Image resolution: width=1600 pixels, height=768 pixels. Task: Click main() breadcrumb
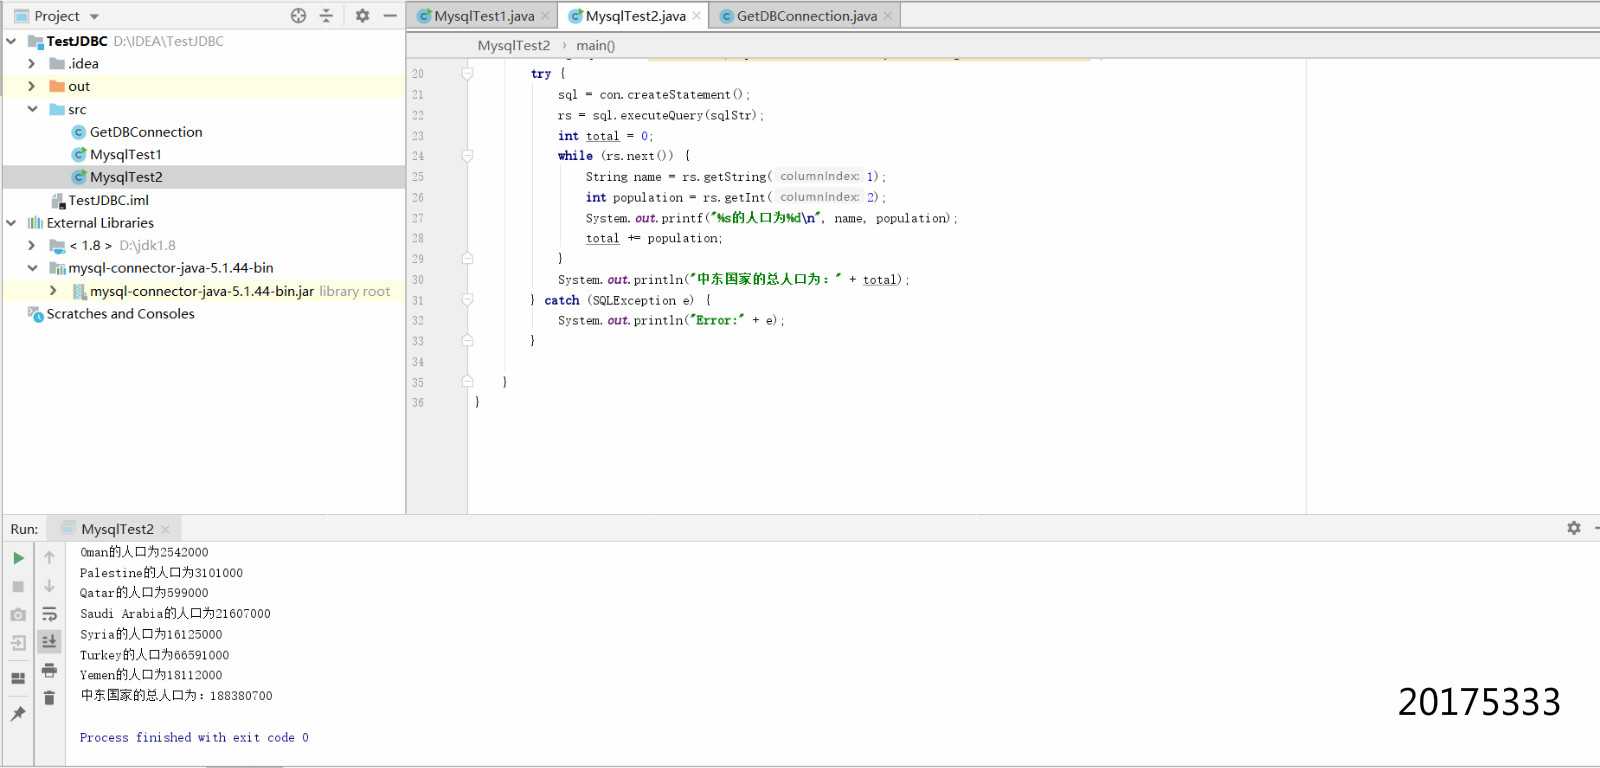click(x=596, y=46)
